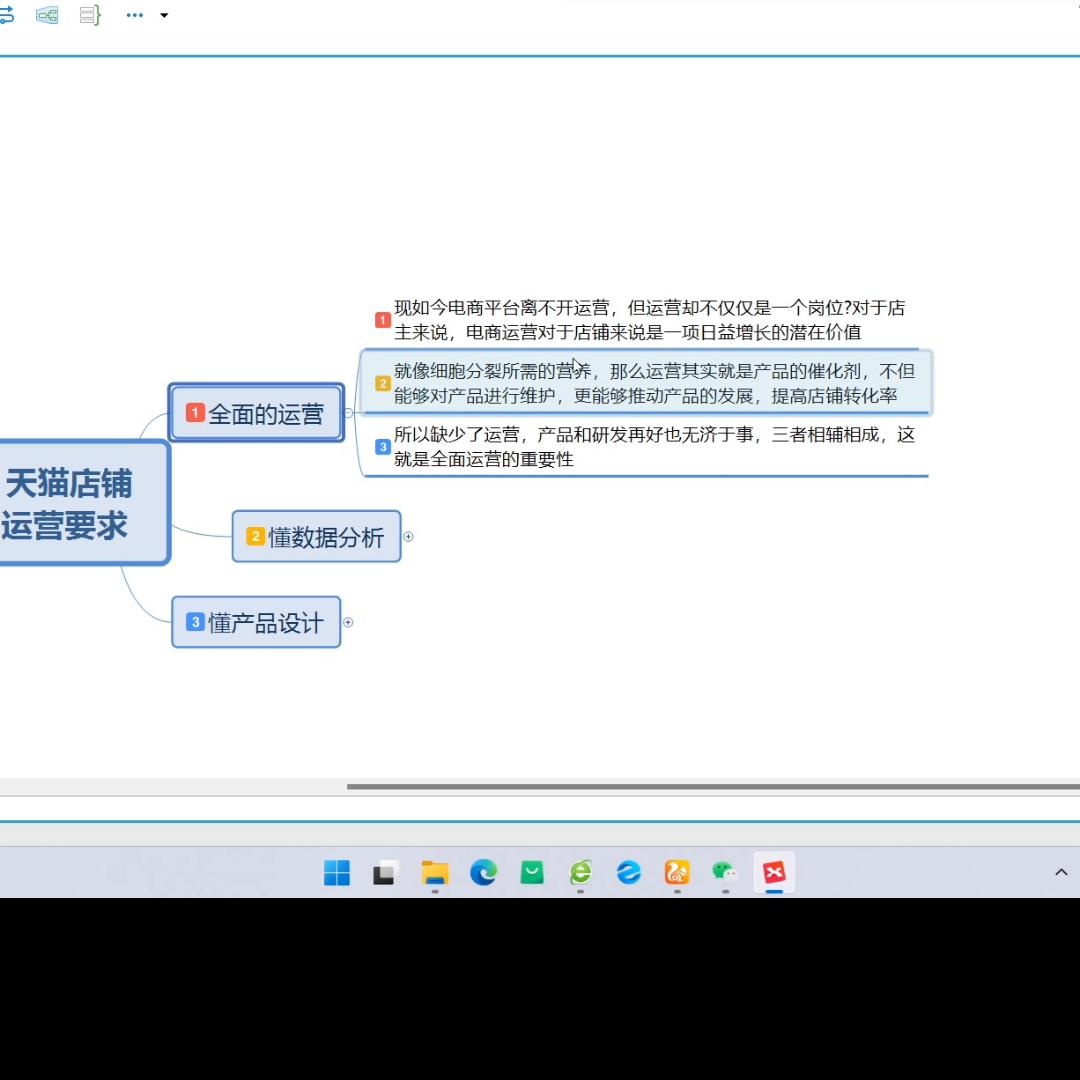Click the red priority 1 marker on 全面的运营
The image size is (1080, 1080).
pyautogui.click(x=195, y=413)
